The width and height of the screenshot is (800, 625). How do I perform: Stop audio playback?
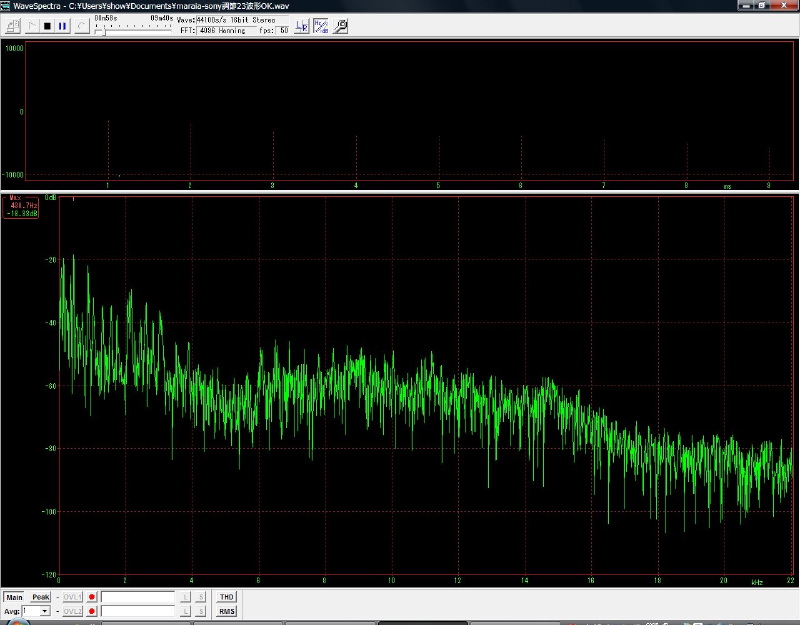[47, 25]
